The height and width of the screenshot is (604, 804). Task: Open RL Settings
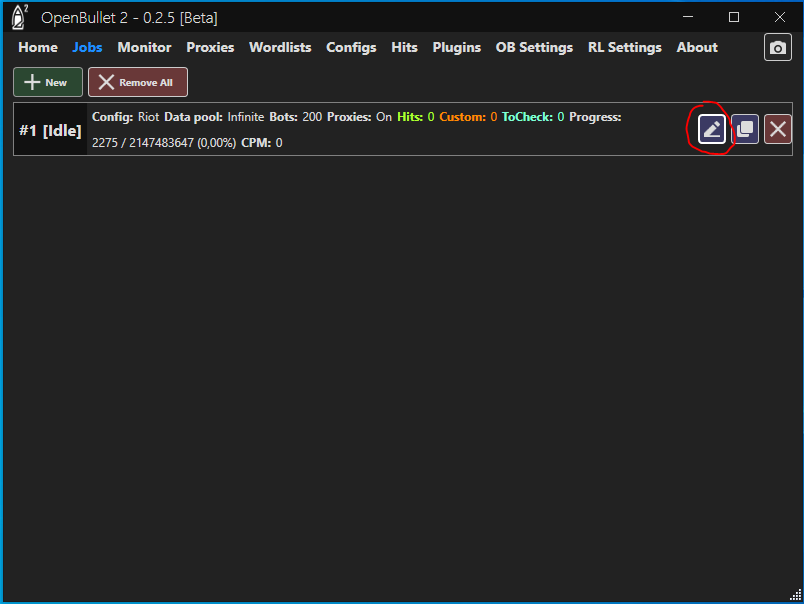pos(625,48)
